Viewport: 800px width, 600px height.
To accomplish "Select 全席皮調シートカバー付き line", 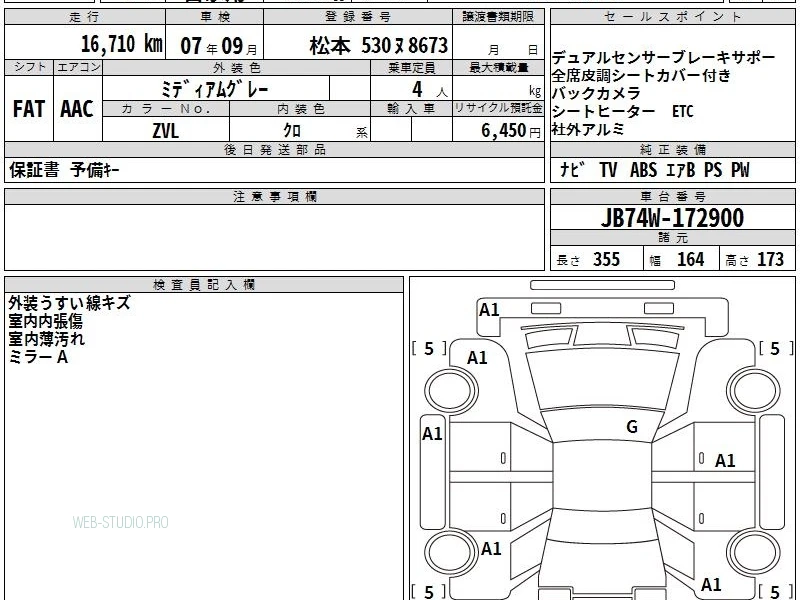I will click(641, 76).
